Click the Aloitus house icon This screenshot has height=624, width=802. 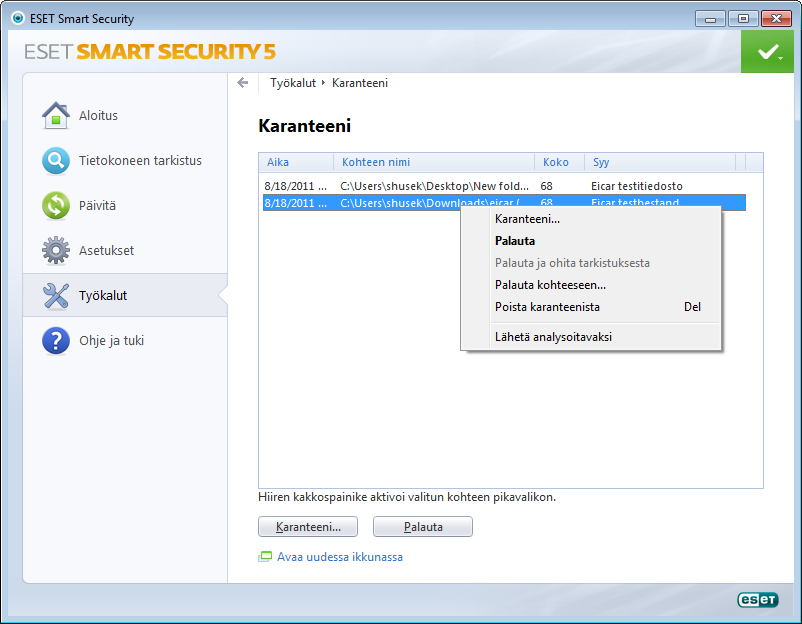point(56,115)
